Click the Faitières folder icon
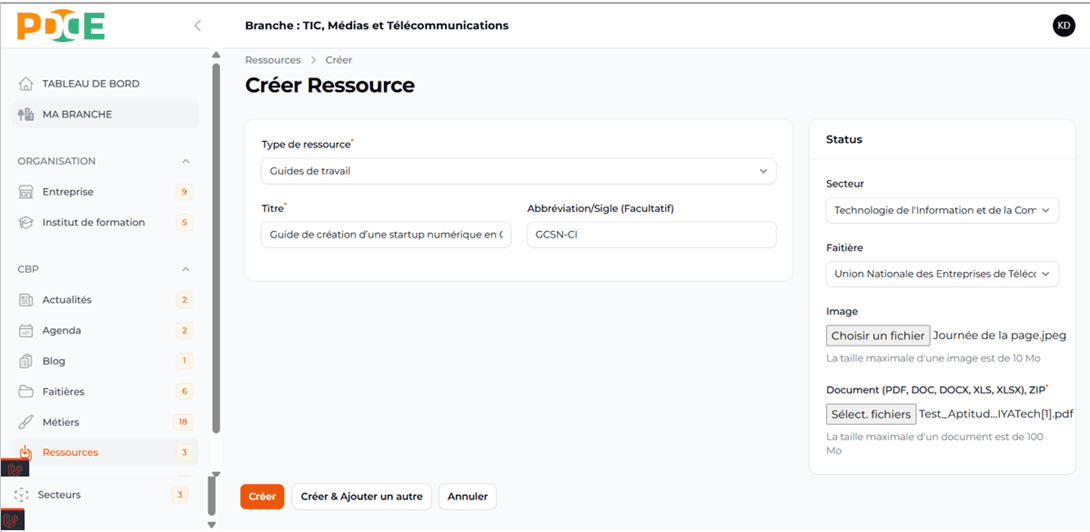 [x=26, y=392]
